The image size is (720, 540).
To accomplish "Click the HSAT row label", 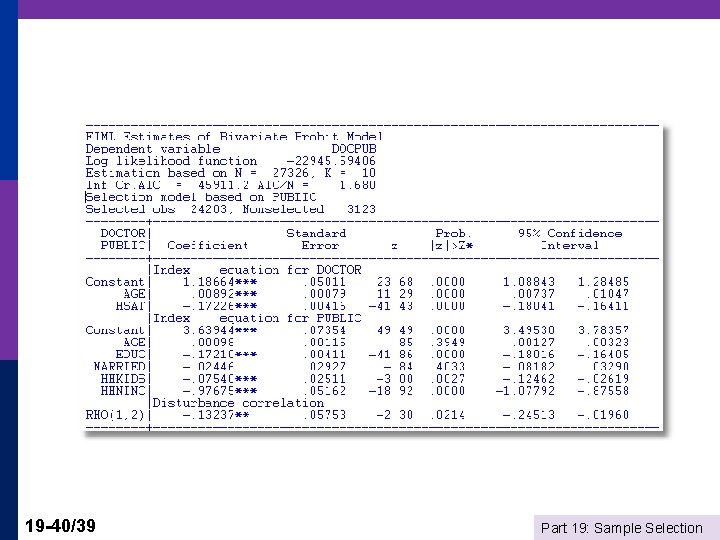I will click(130, 306).
